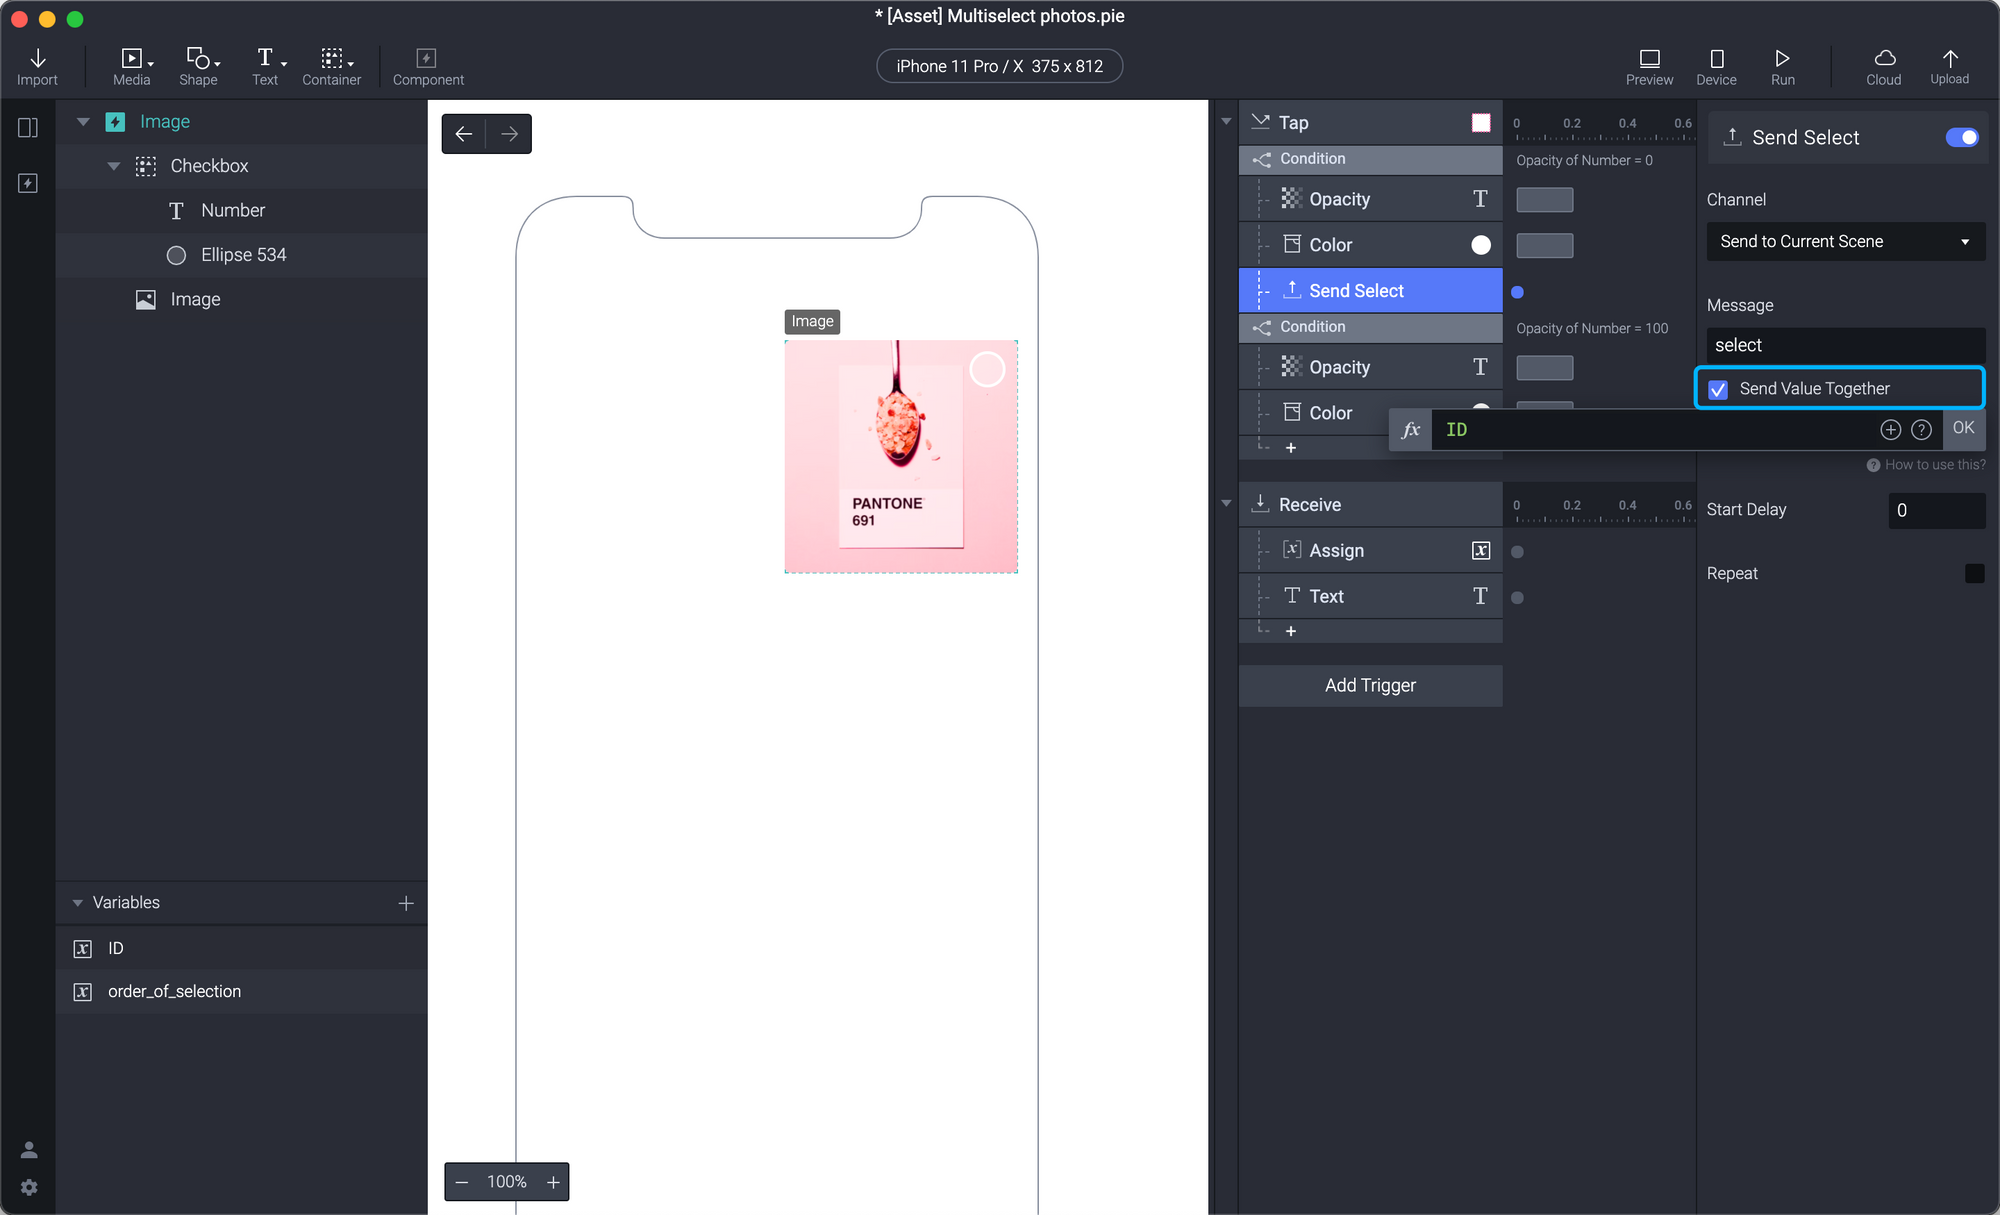This screenshot has width=2000, height=1215.
Task: Click the white Color swatch under first Condition
Action: (x=1481, y=245)
